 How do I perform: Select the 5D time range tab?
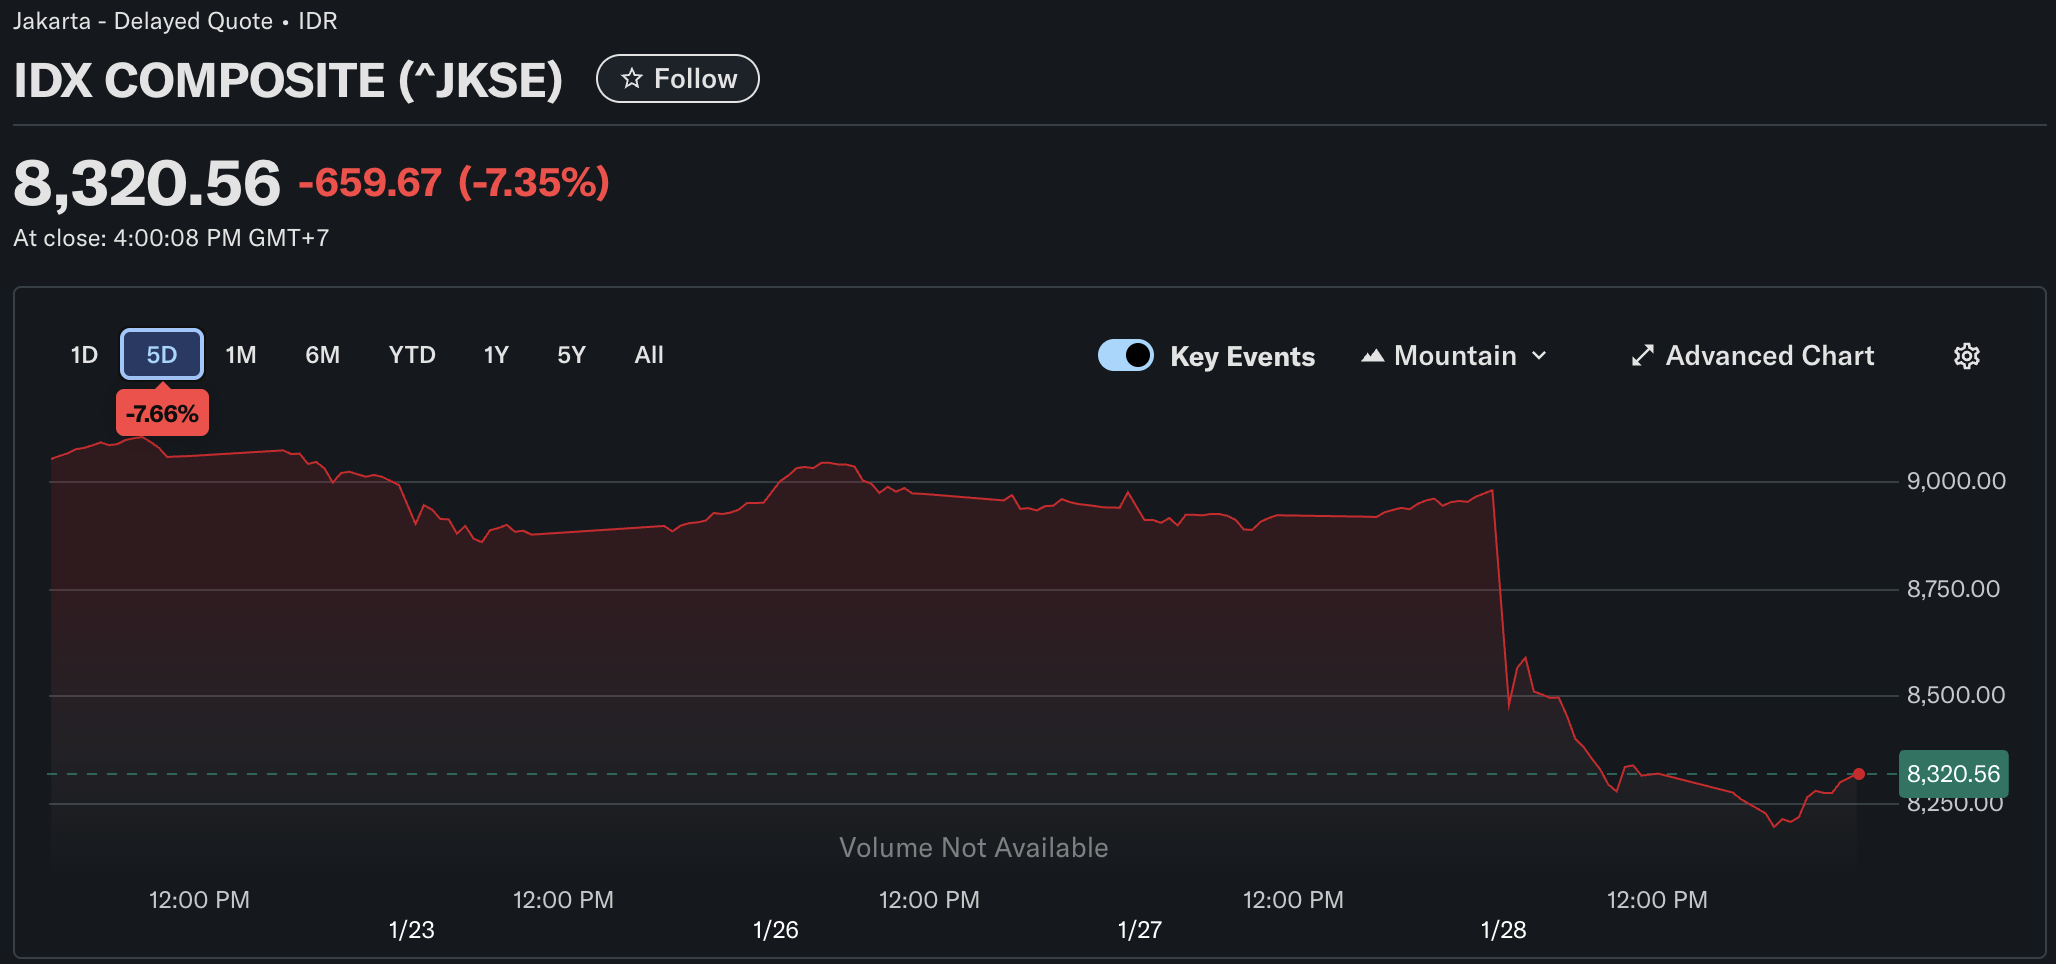162,354
